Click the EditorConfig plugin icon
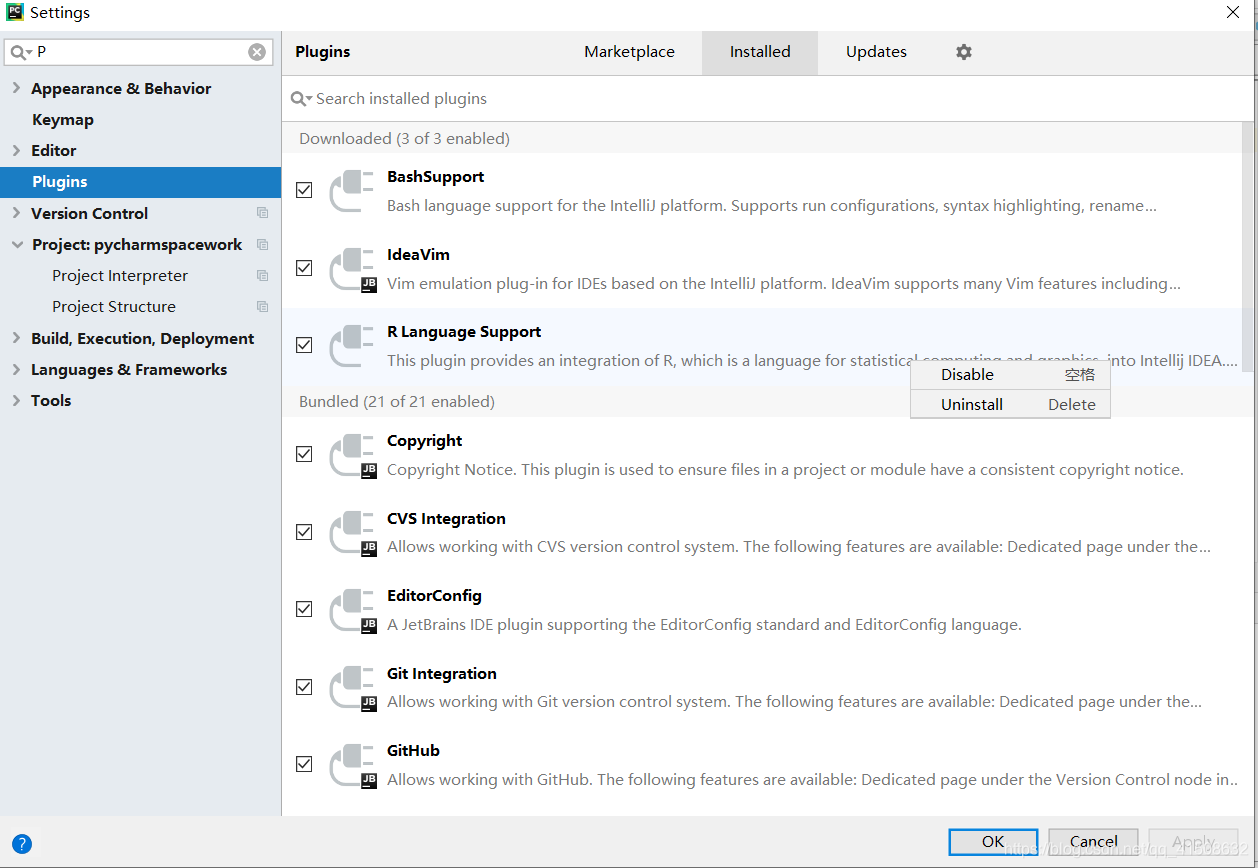 [x=352, y=610]
